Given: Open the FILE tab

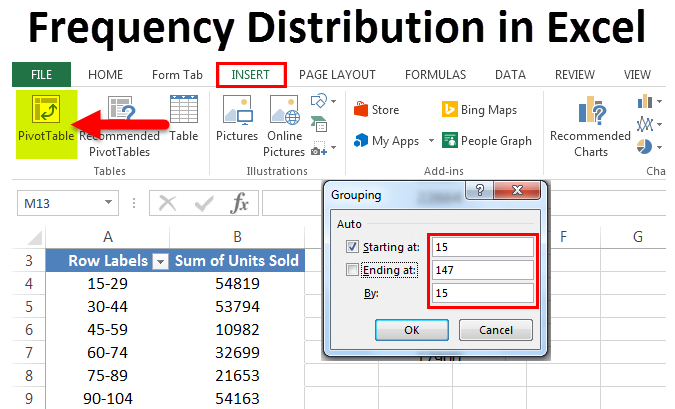Looking at the screenshot, I should [x=41, y=74].
